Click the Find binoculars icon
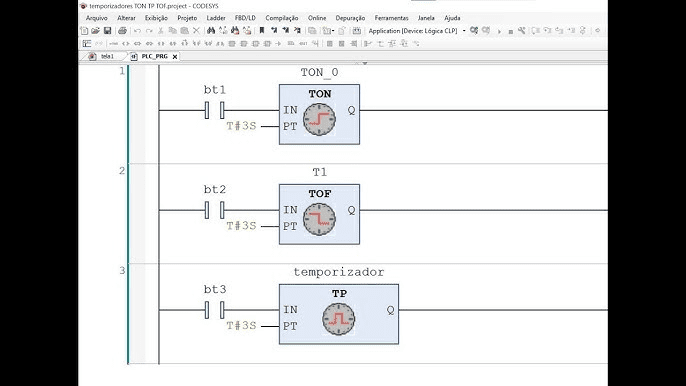The height and width of the screenshot is (386, 686). pos(211,31)
